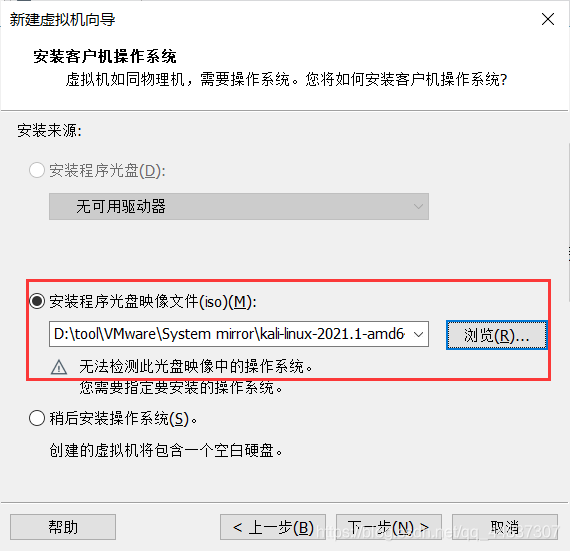Go back with 上一步(B) button
Image resolution: width=570 pixels, height=551 pixels.
(273, 527)
